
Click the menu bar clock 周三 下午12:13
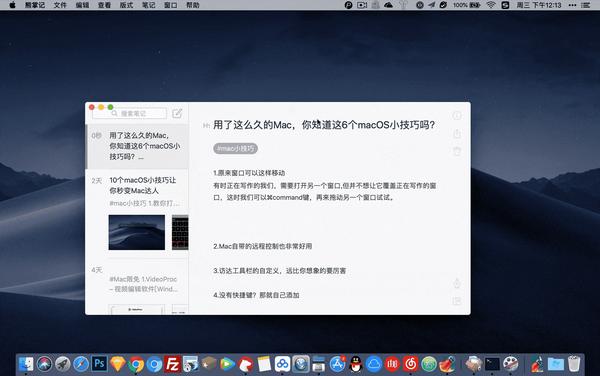click(x=538, y=5)
